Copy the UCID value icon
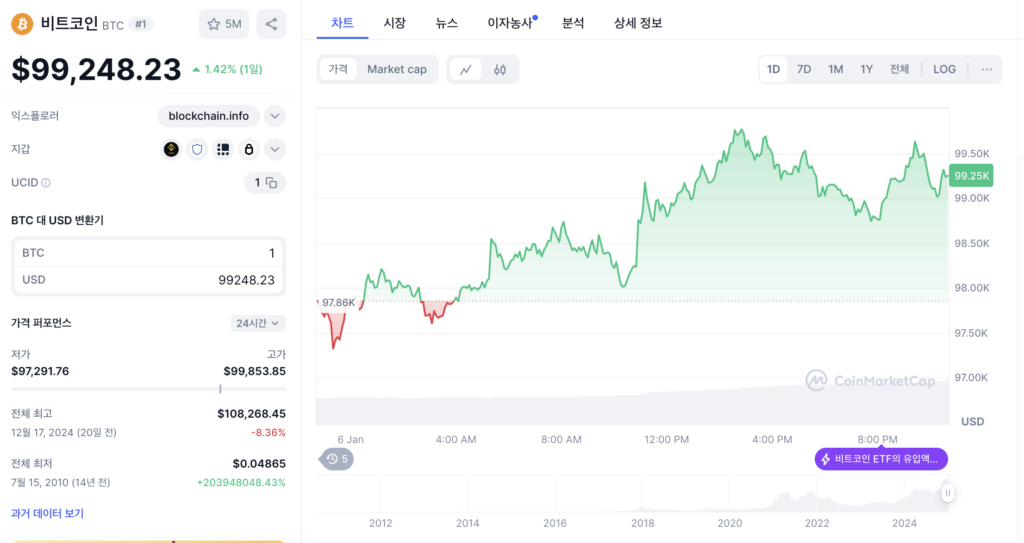Image resolution: width=1024 pixels, height=543 pixels. click(271, 183)
